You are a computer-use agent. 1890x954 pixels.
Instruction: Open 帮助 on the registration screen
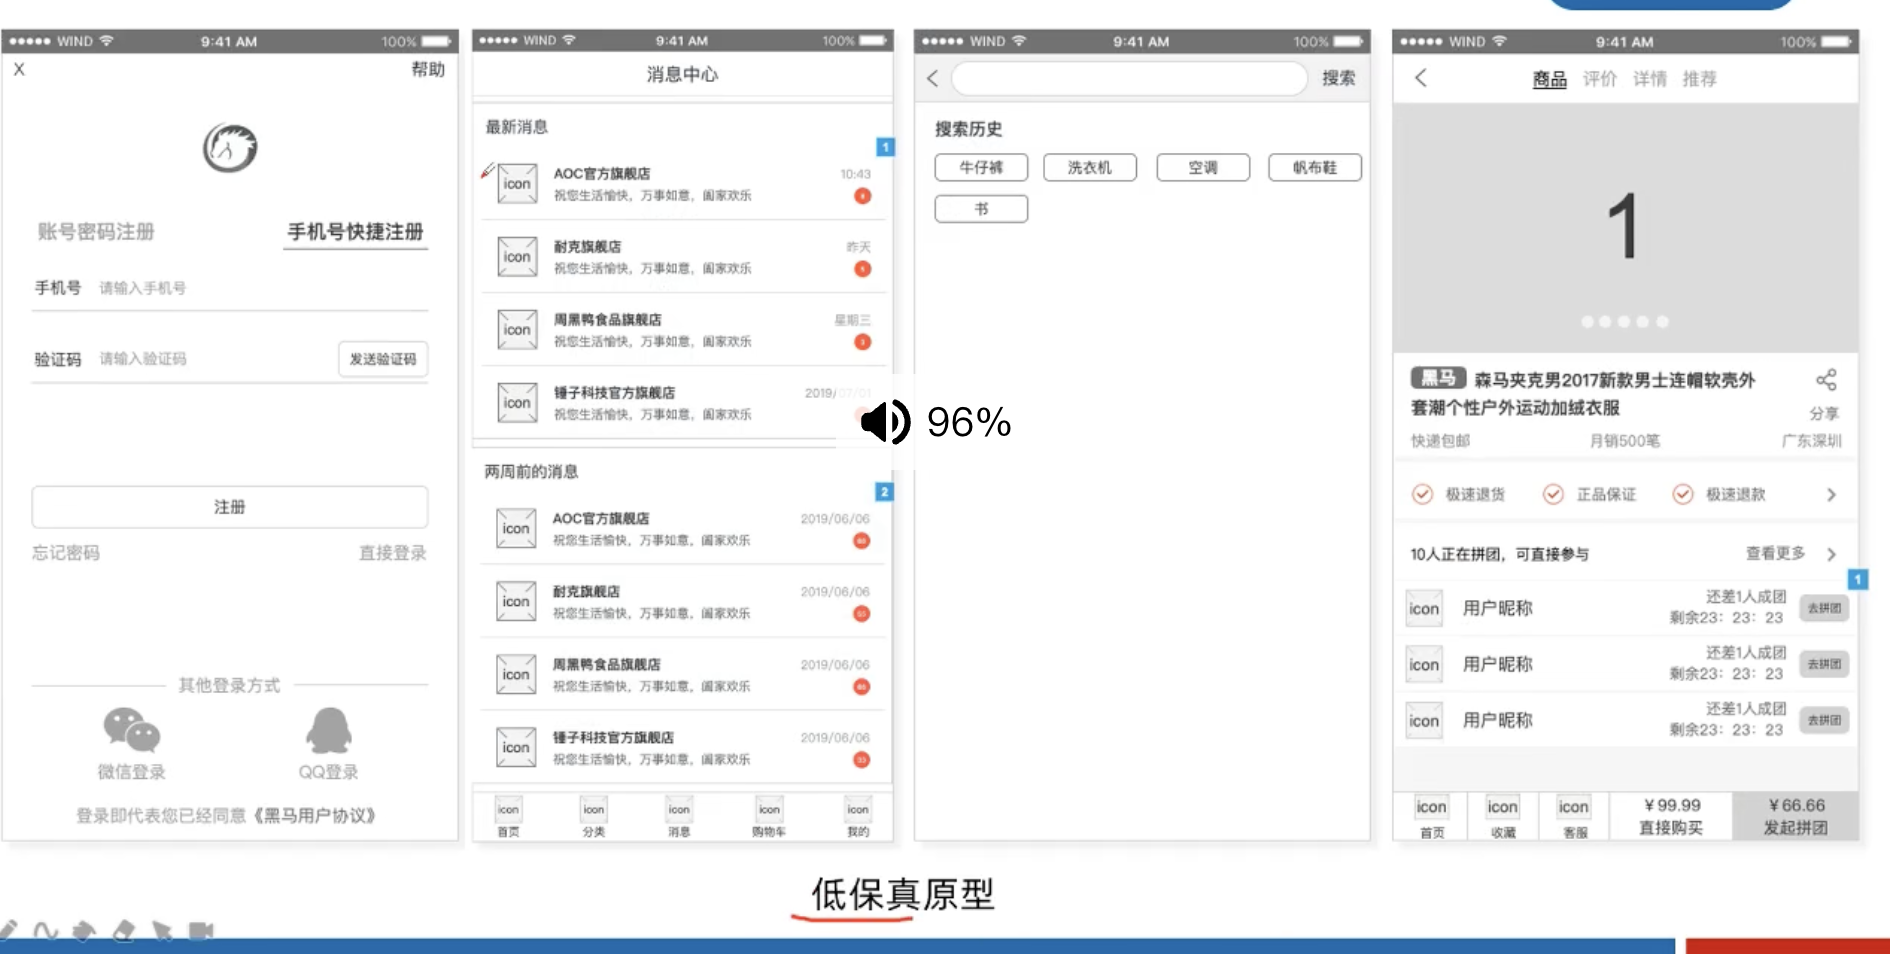tap(428, 69)
